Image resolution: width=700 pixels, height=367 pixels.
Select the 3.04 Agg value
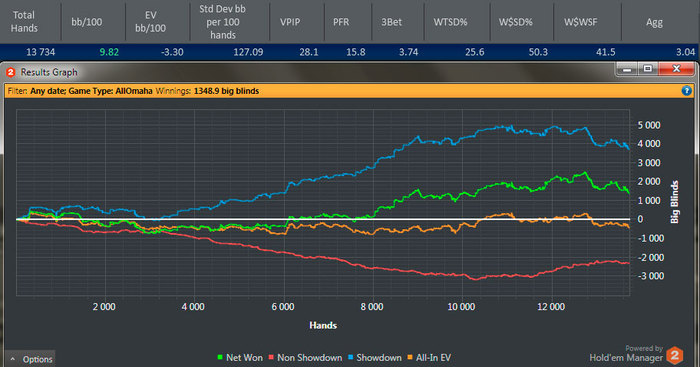pyautogui.click(x=685, y=52)
